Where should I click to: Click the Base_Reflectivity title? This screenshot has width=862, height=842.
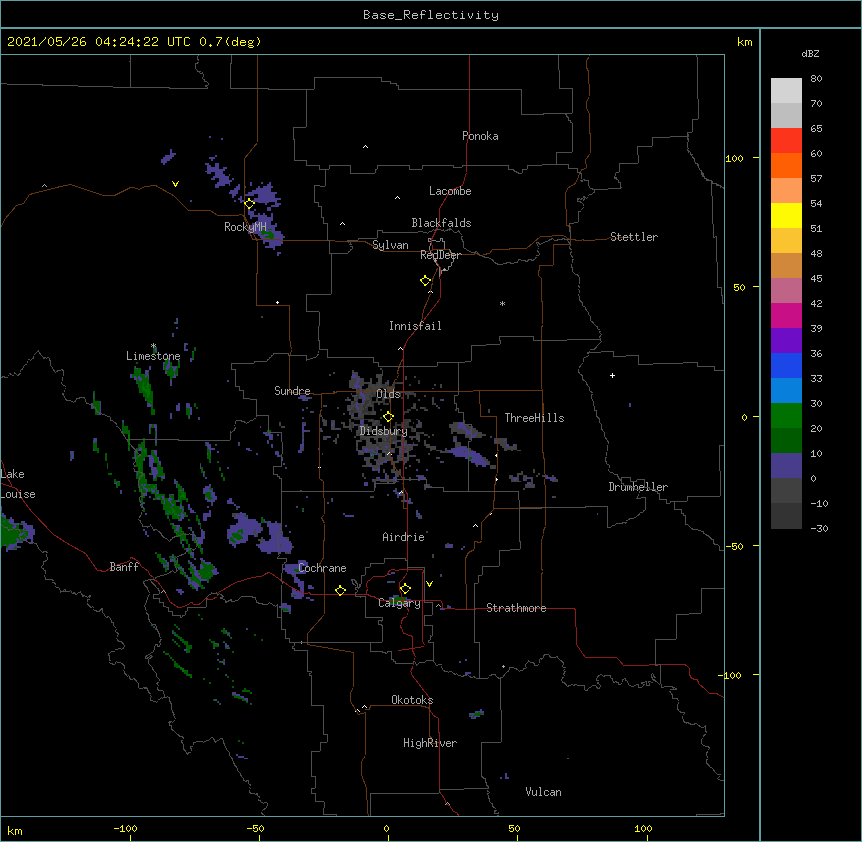[x=431, y=15]
